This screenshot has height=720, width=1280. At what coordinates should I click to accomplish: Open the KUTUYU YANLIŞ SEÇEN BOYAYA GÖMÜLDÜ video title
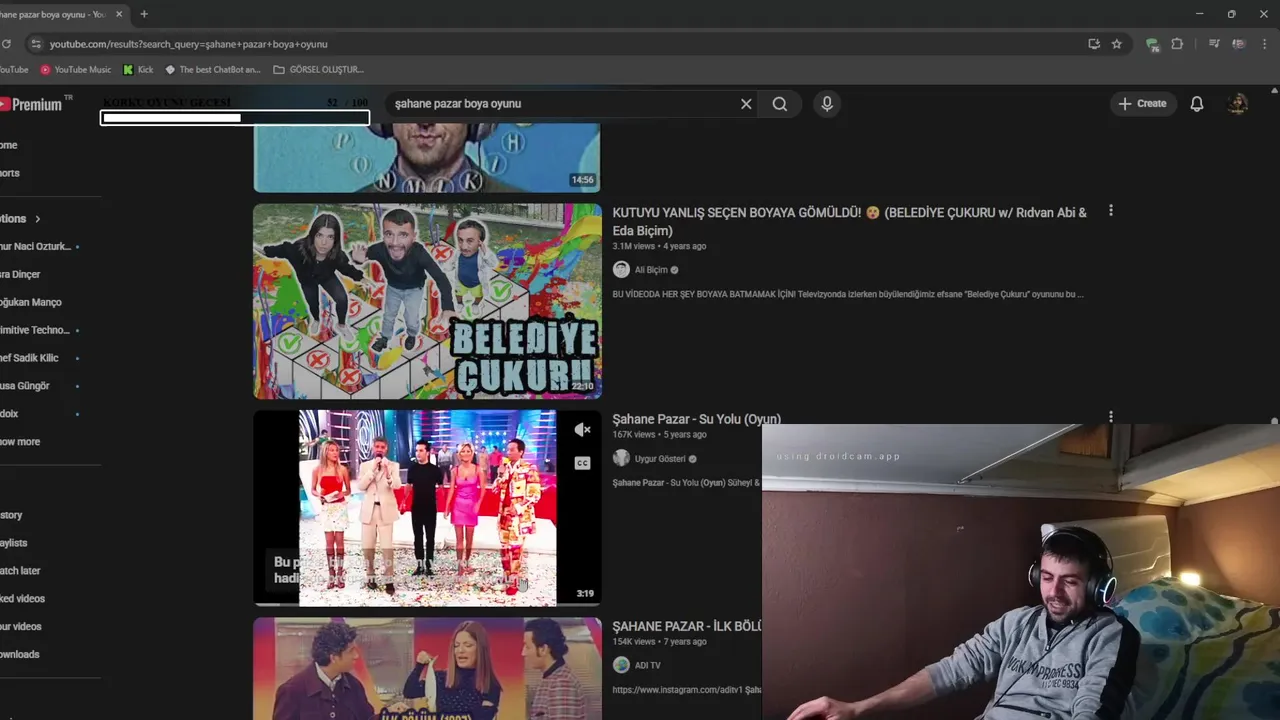(849, 221)
